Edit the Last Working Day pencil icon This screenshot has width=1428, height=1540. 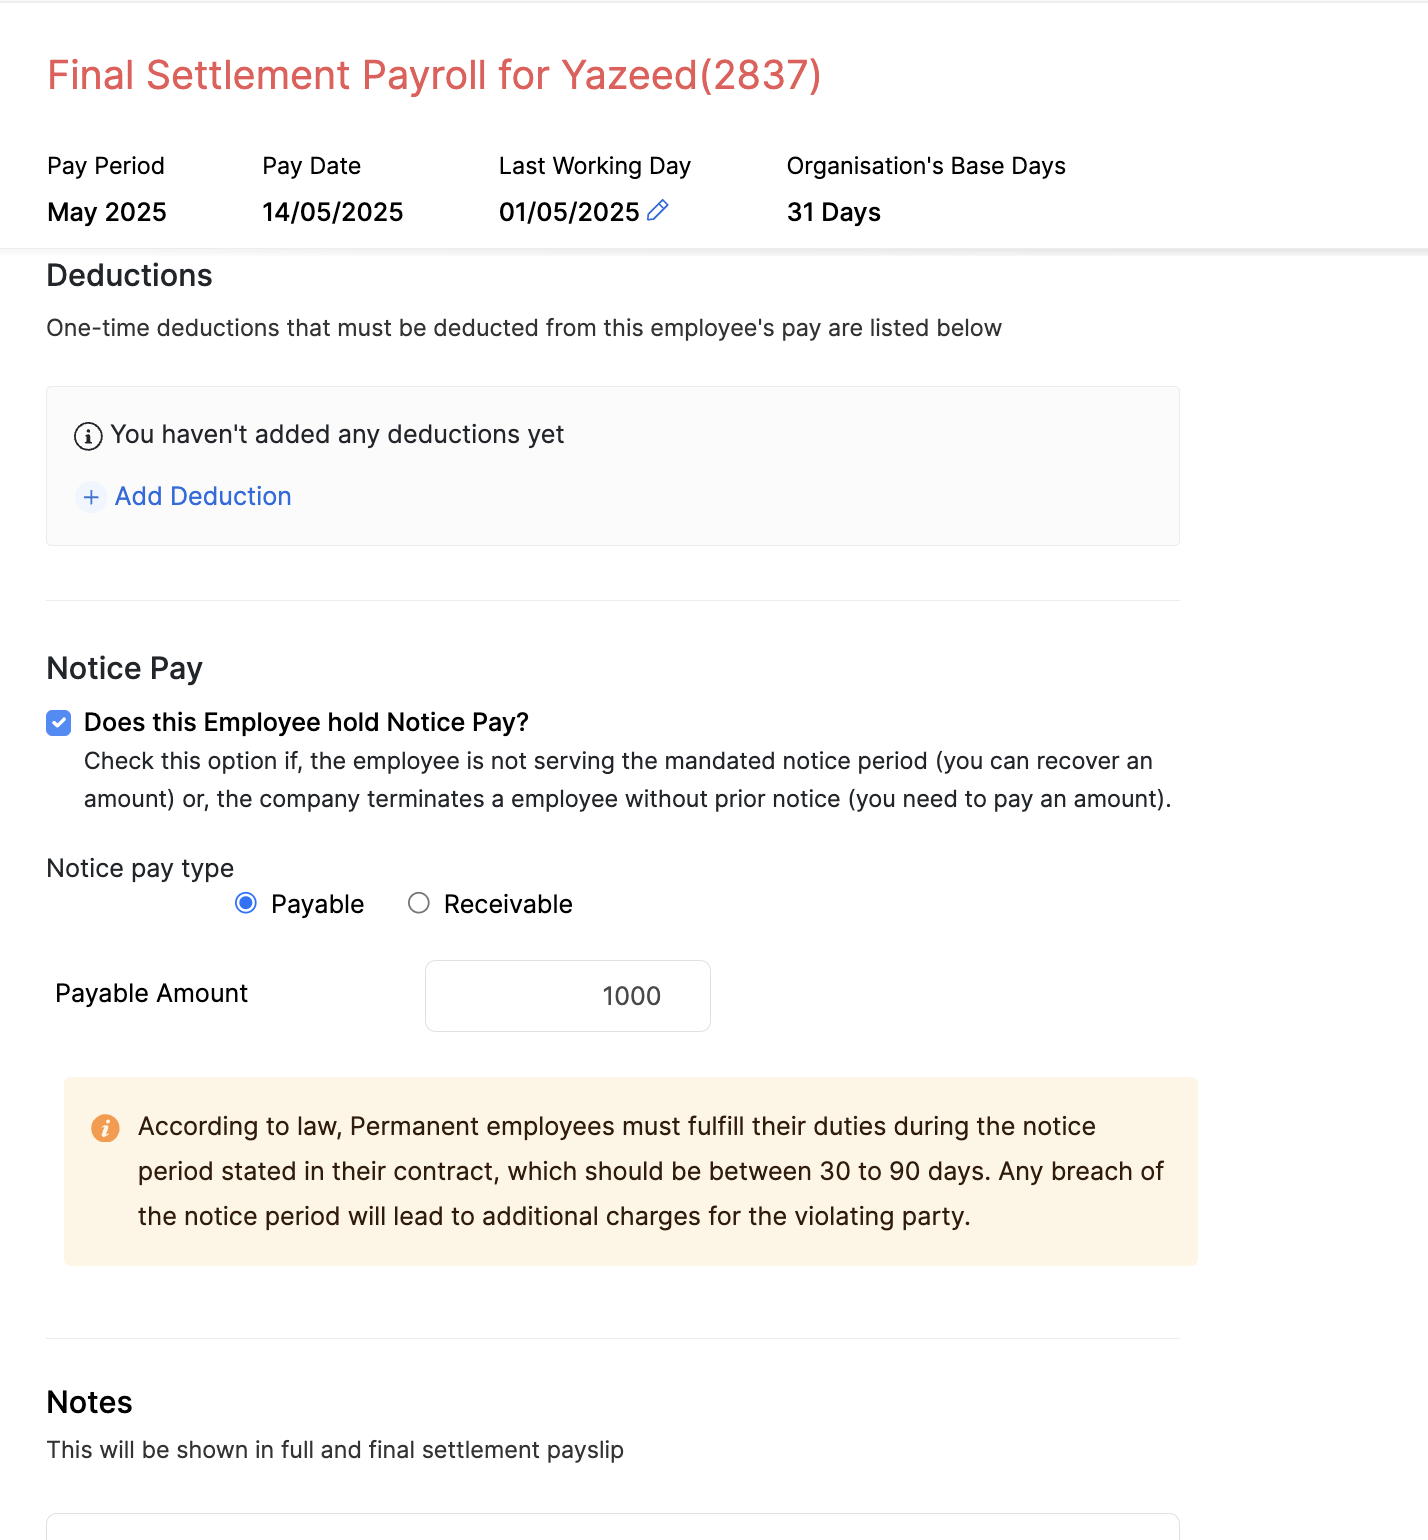[x=657, y=211]
